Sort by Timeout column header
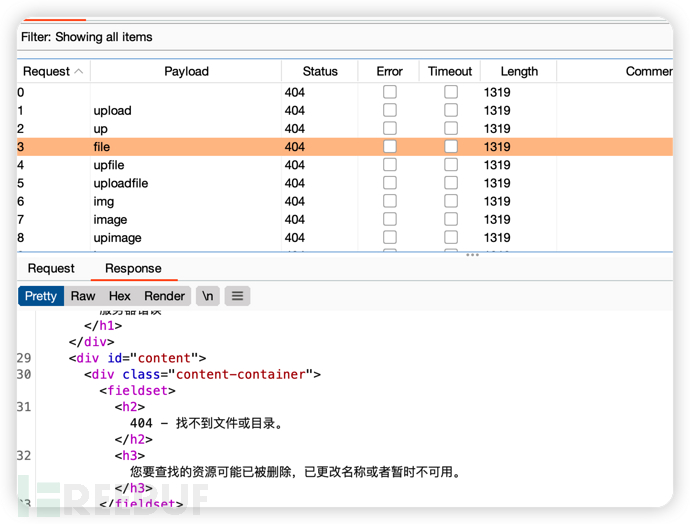 (450, 71)
